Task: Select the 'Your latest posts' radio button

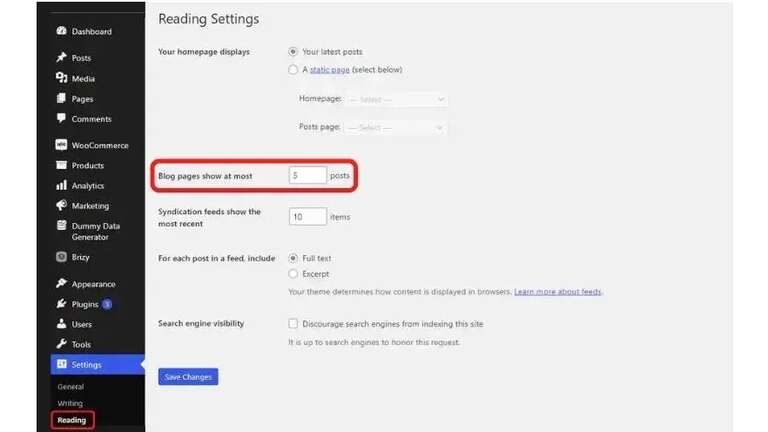Action: [293, 51]
